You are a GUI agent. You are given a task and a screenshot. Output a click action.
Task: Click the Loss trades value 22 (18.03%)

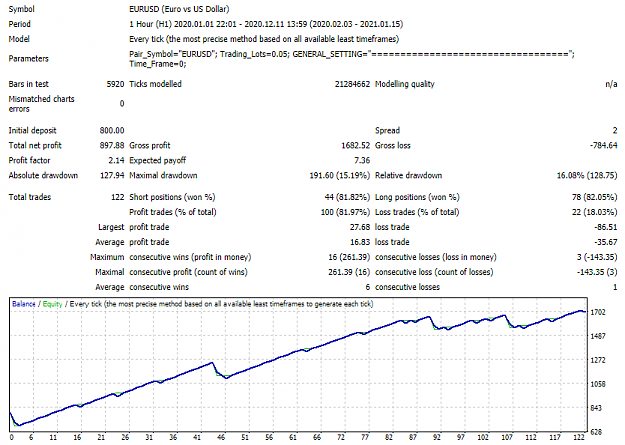click(594, 212)
